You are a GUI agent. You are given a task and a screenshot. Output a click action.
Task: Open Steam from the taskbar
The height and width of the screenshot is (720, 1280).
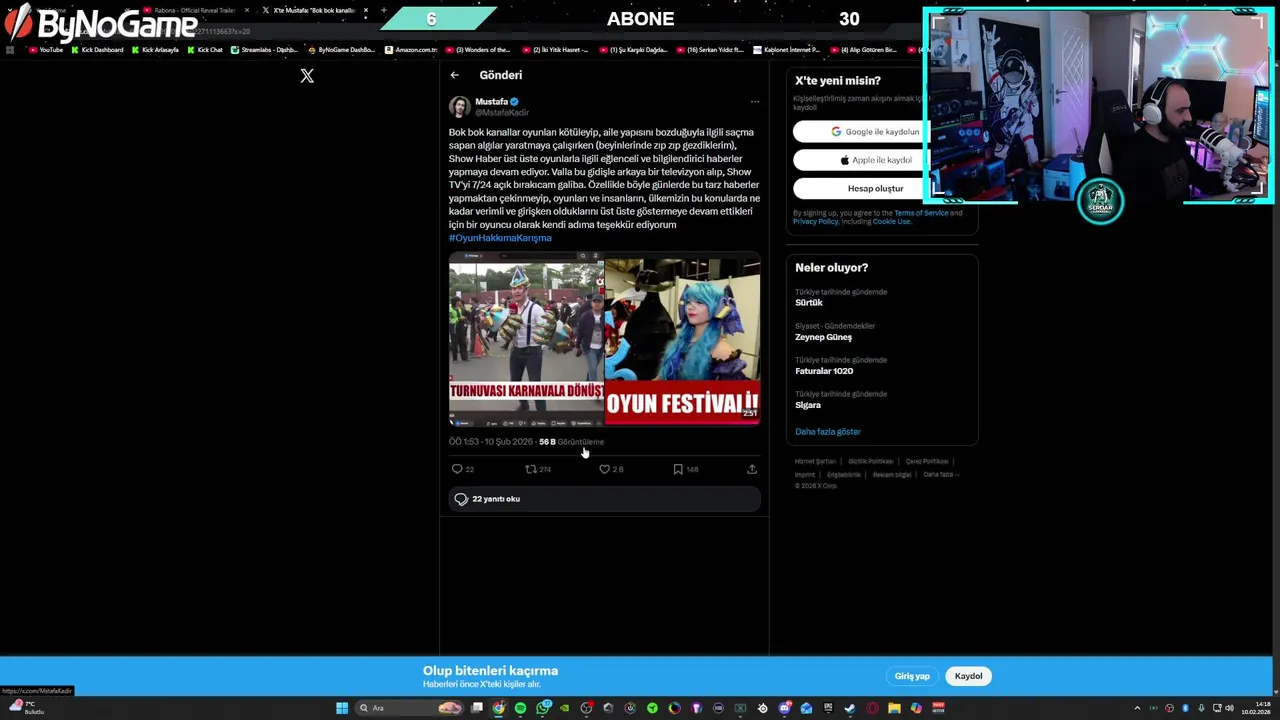850,708
